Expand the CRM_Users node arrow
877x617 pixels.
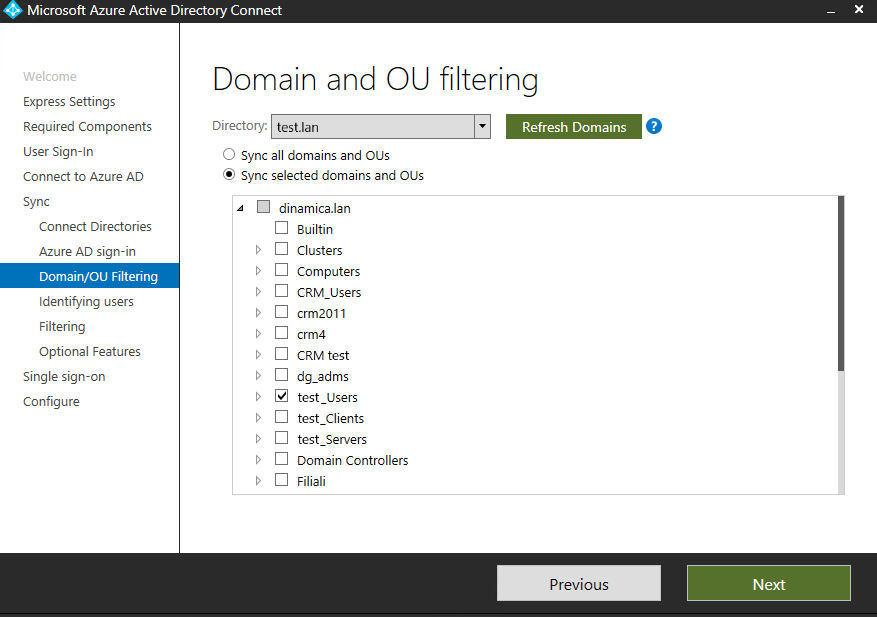coord(258,291)
